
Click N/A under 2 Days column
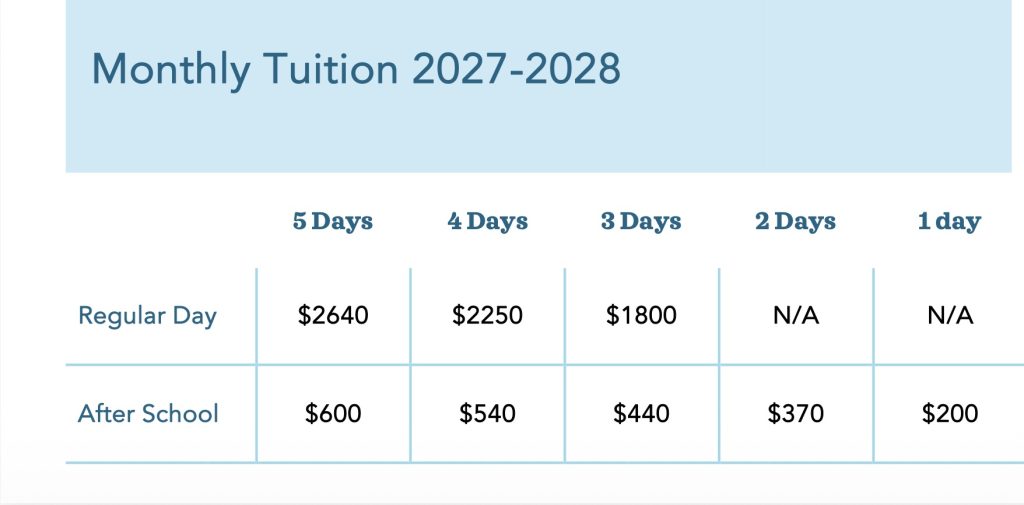click(x=795, y=316)
